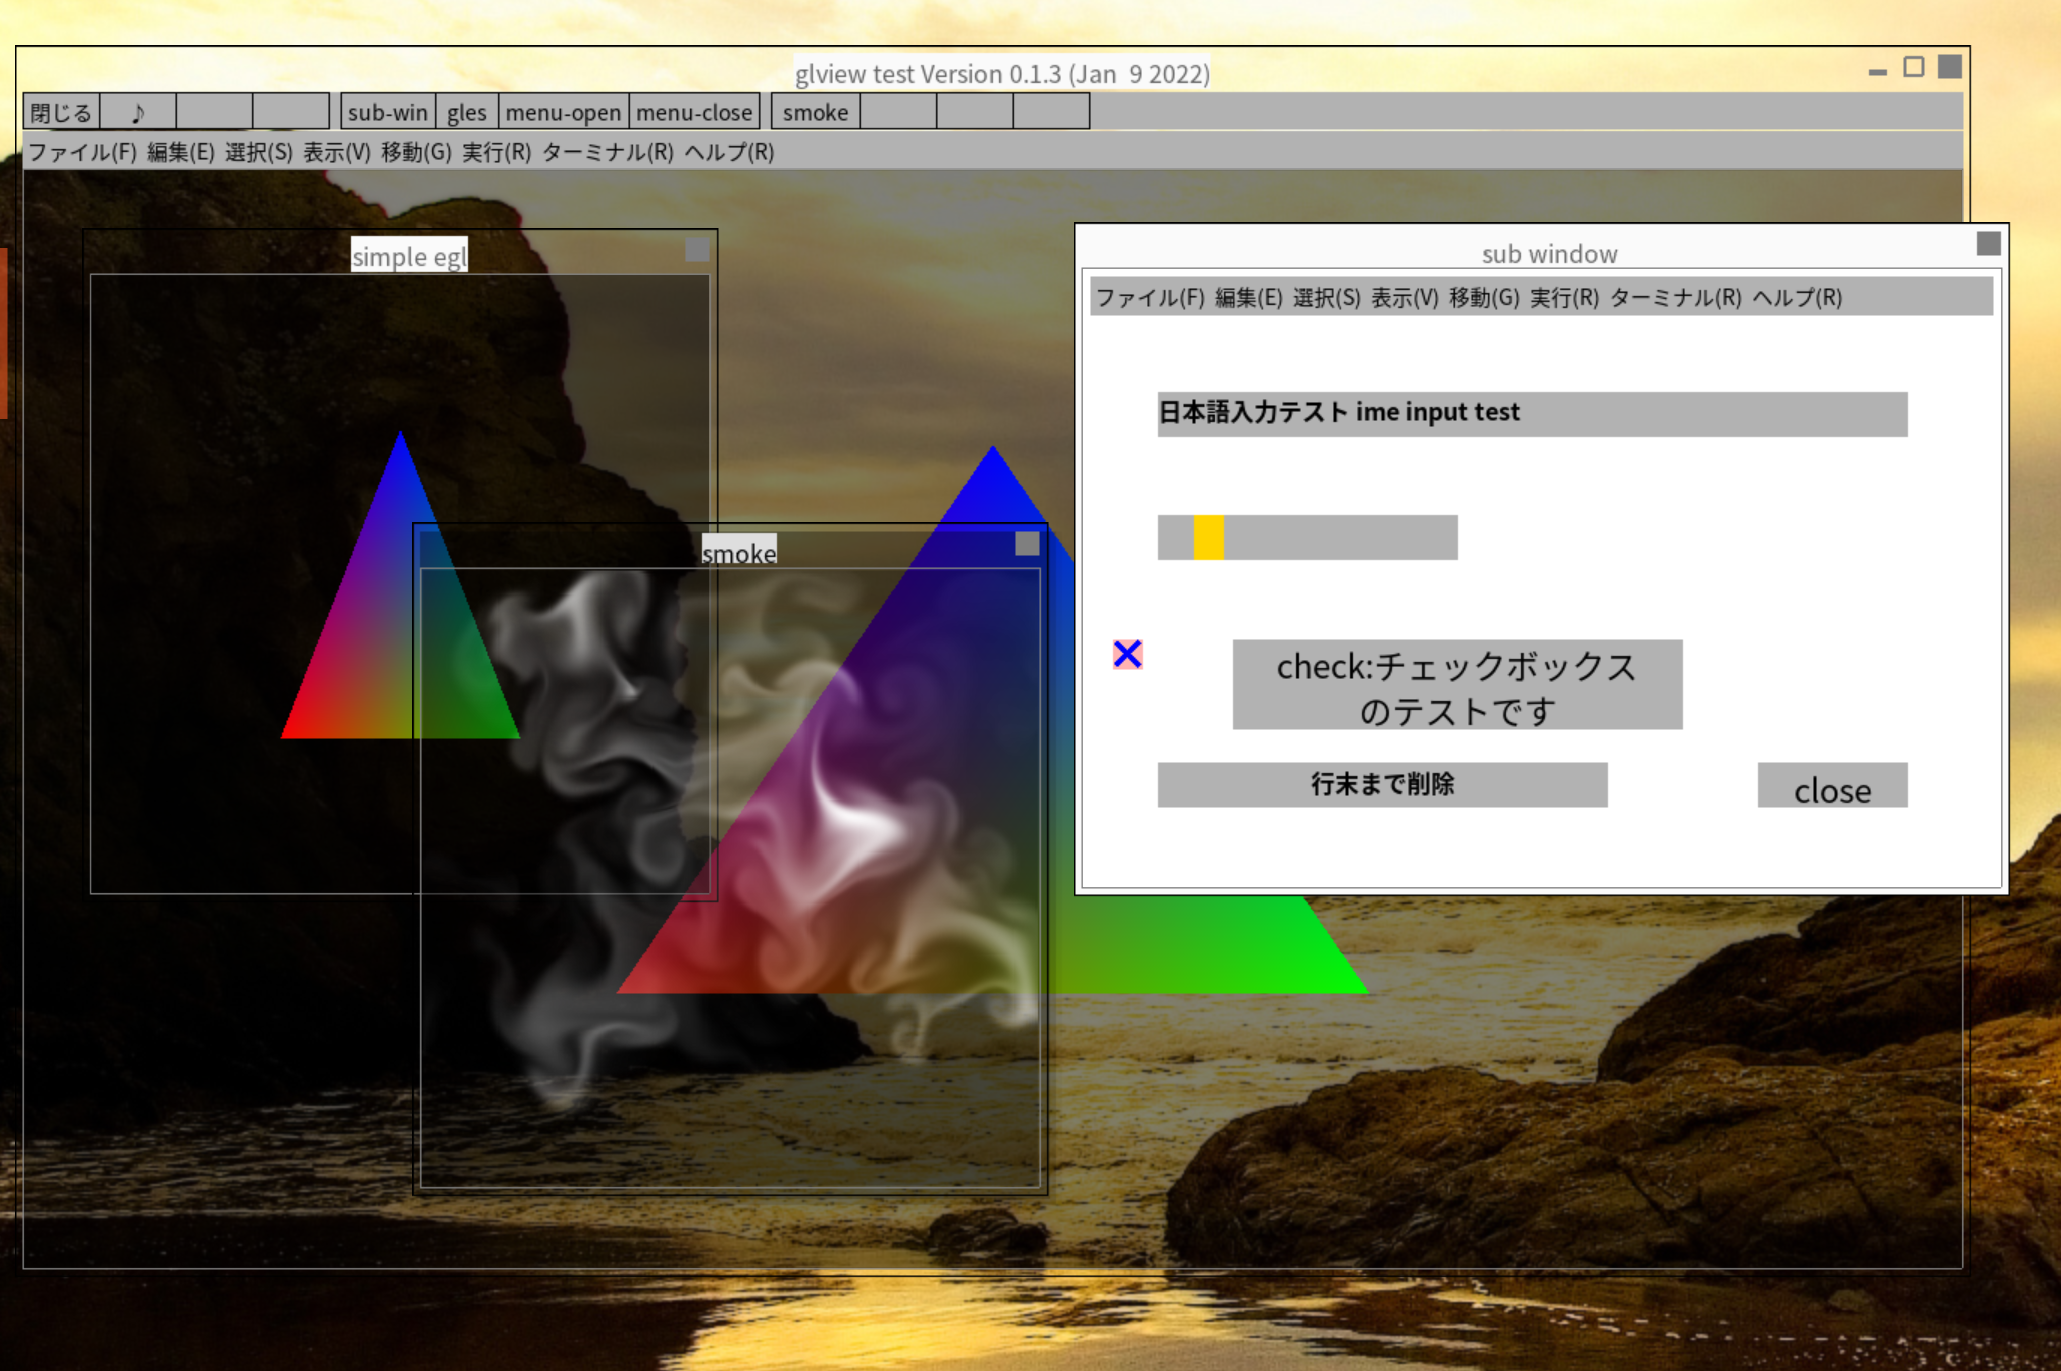This screenshot has width=2061, height=1371.
Task: Maximize the glview test window
Action: 1913,67
